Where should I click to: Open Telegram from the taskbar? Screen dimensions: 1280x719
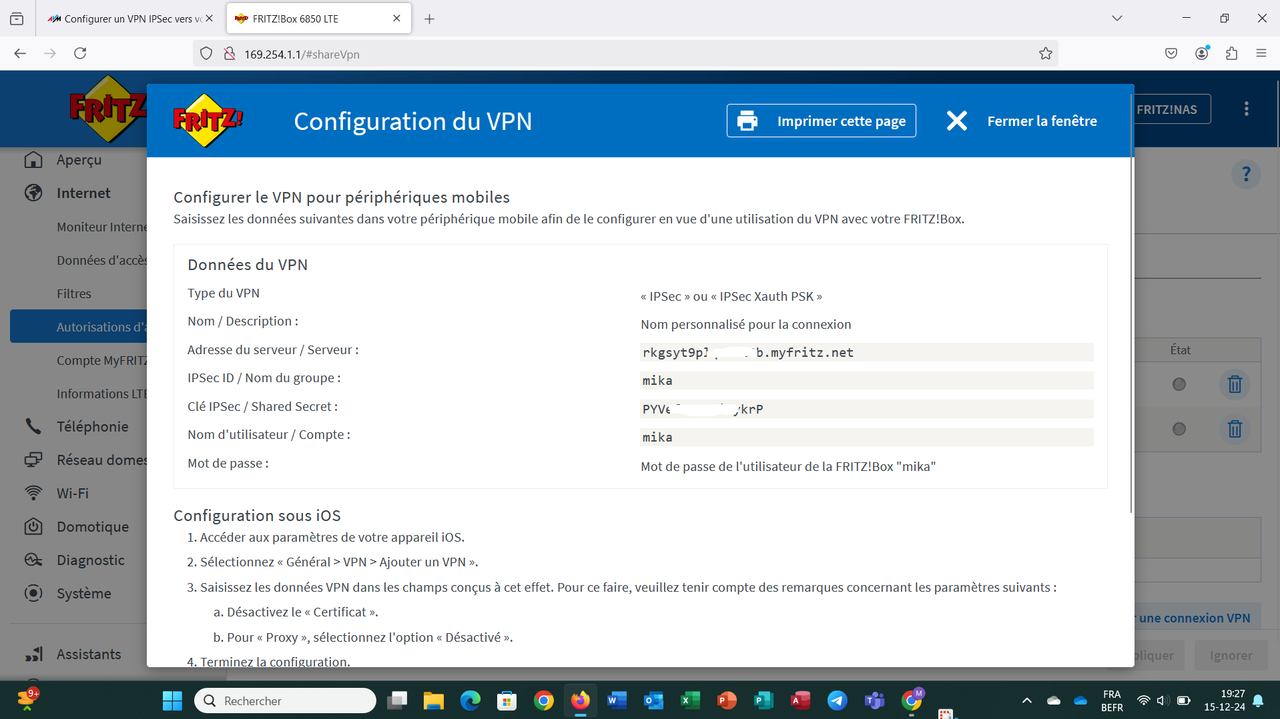(x=838, y=700)
